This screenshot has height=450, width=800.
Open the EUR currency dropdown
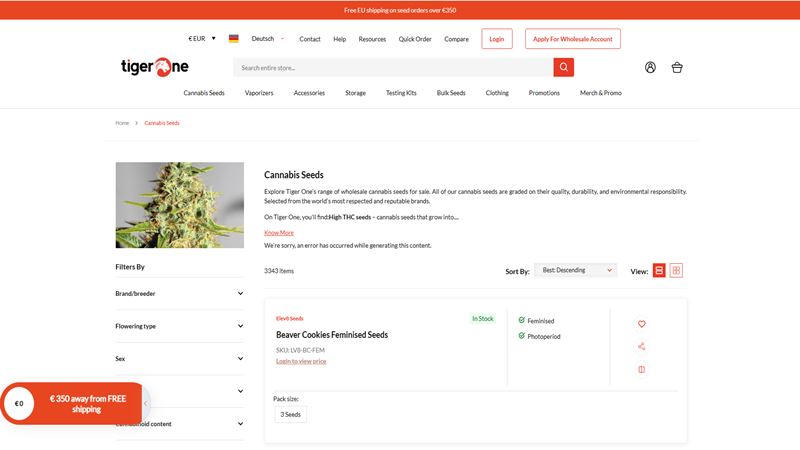[x=202, y=39]
